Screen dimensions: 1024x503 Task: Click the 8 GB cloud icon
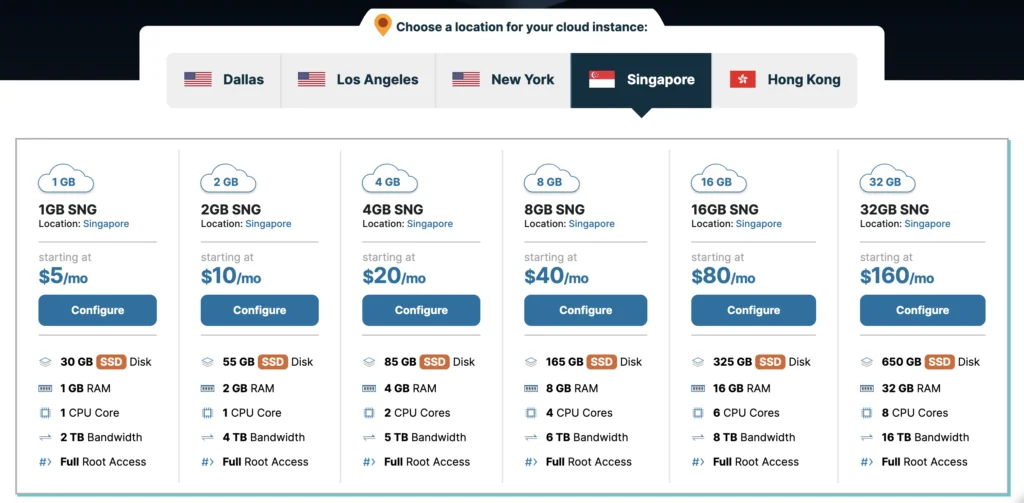552,178
